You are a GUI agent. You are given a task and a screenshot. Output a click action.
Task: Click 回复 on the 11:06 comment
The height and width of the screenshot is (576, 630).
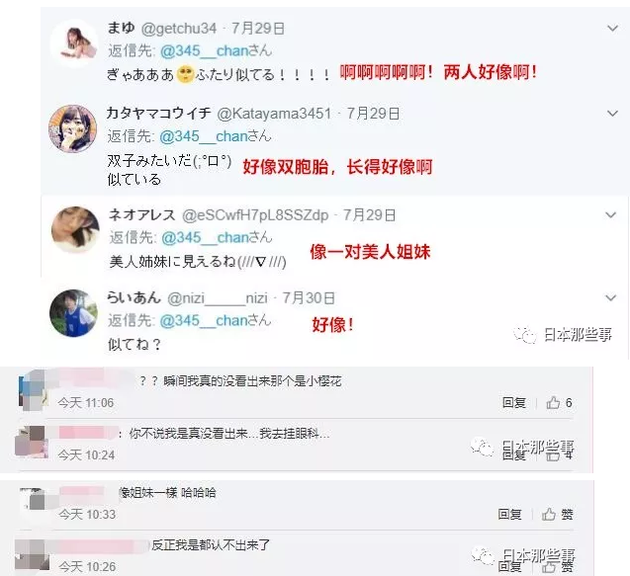click(514, 402)
